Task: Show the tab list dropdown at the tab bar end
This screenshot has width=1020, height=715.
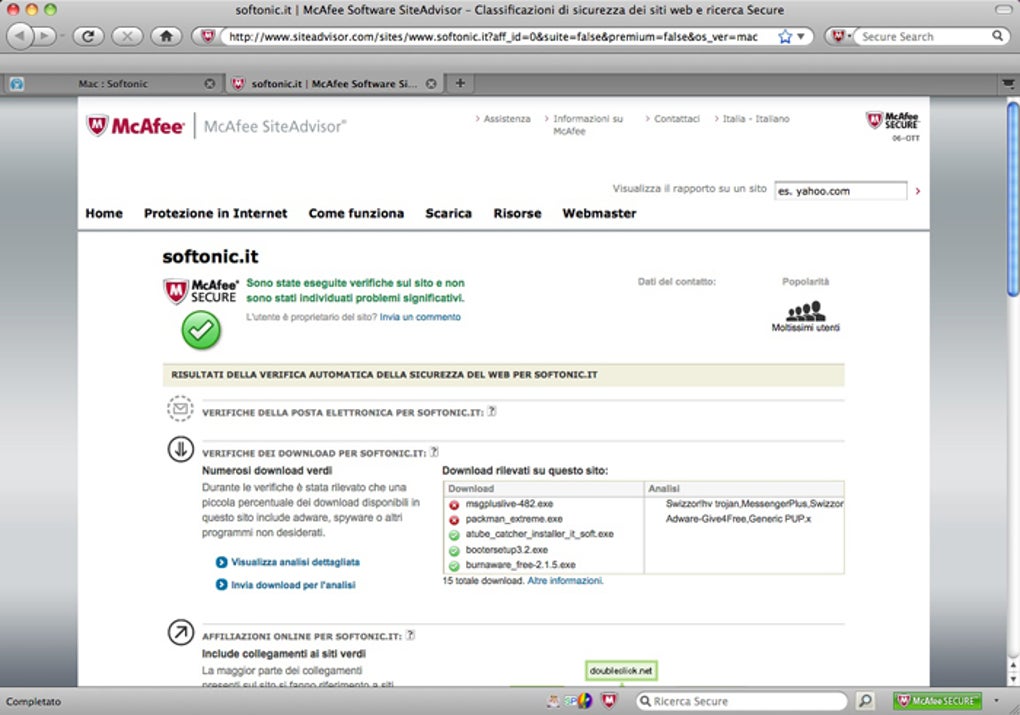Action: (x=1008, y=83)
